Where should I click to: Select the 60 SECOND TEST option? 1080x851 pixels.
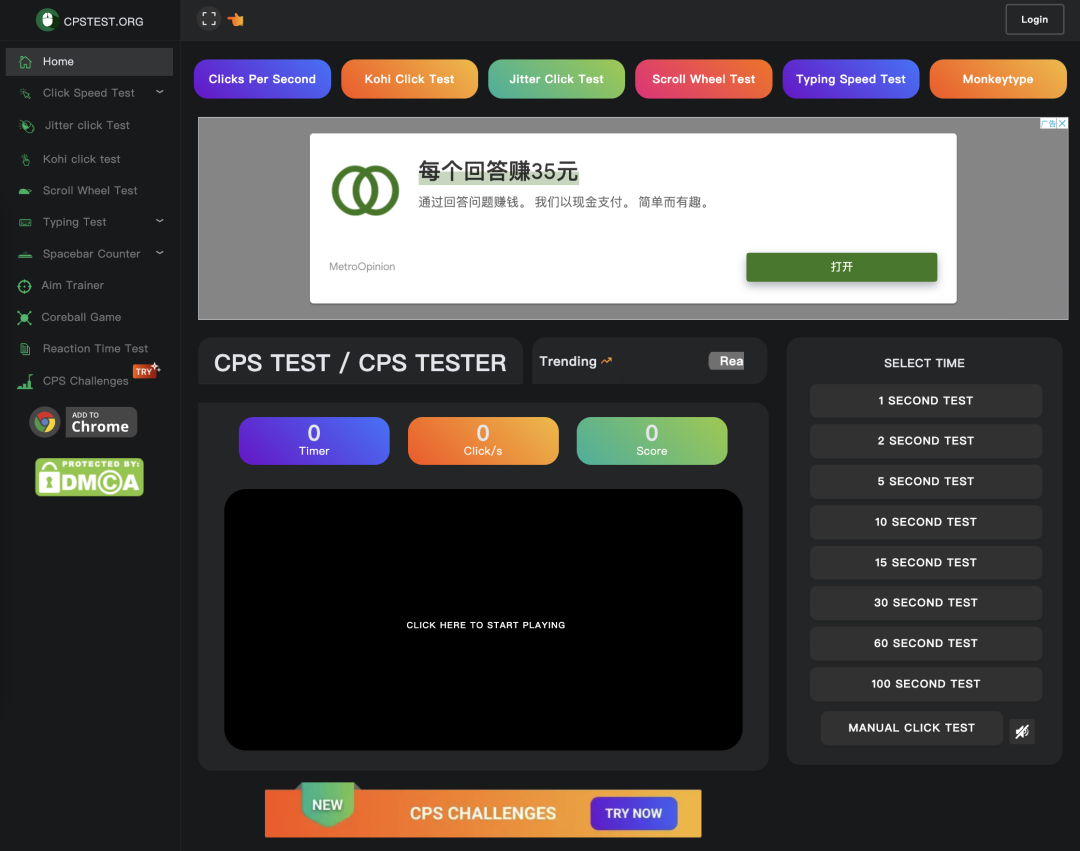click(x=926, y=644)
